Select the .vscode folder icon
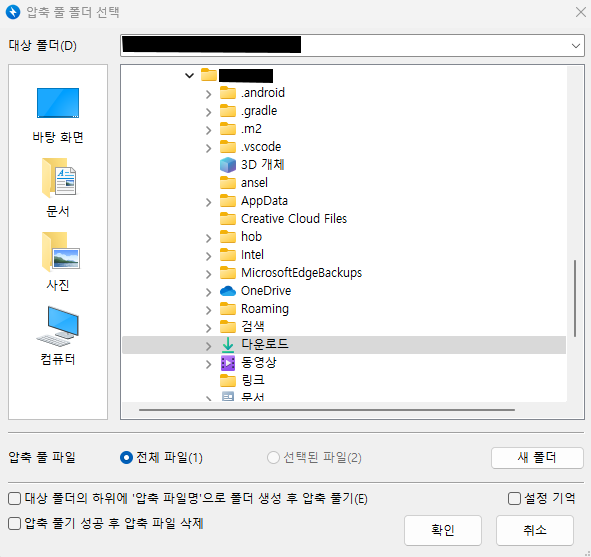Image resolution: width=591 pixels, height=557 pixels. click(228, 147)
